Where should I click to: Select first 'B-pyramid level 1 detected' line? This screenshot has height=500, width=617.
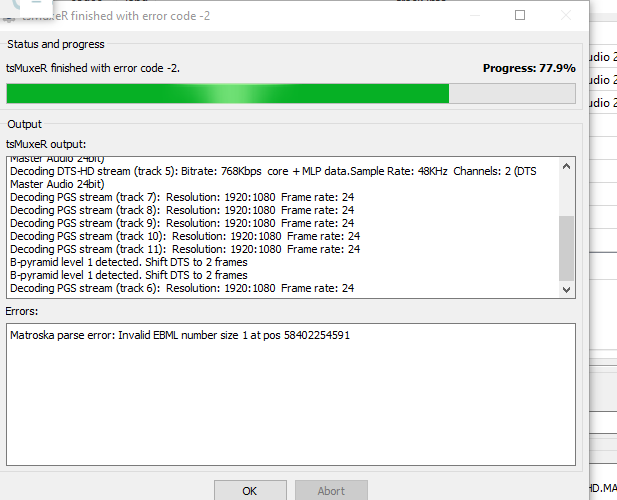click(x=129, y=262)
